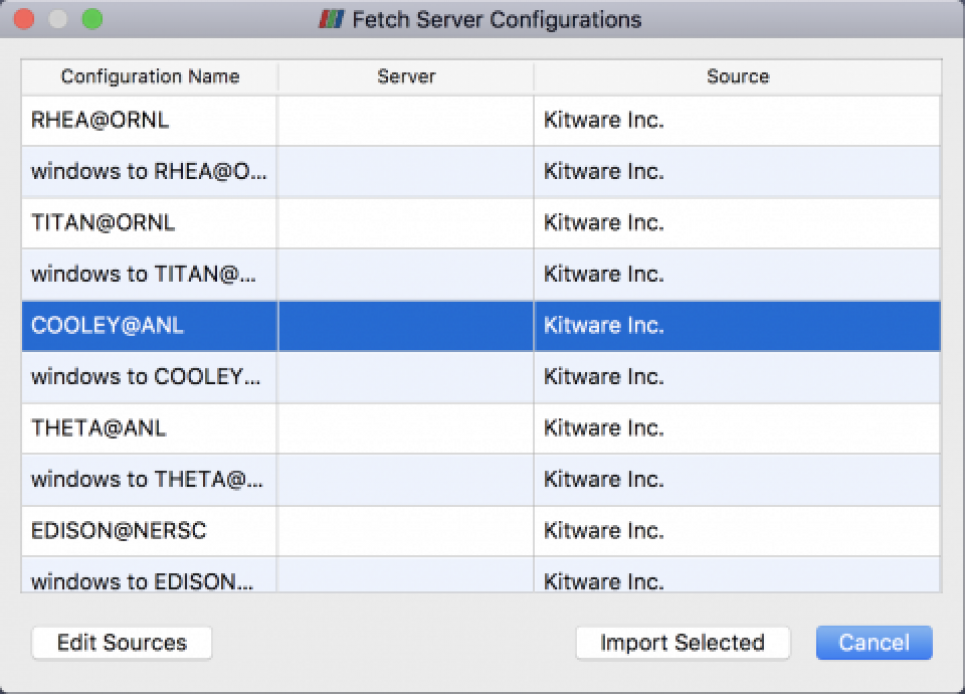Select windows to EDISON... entry
This screenshot has height=694, width=965.
[148, 580]
